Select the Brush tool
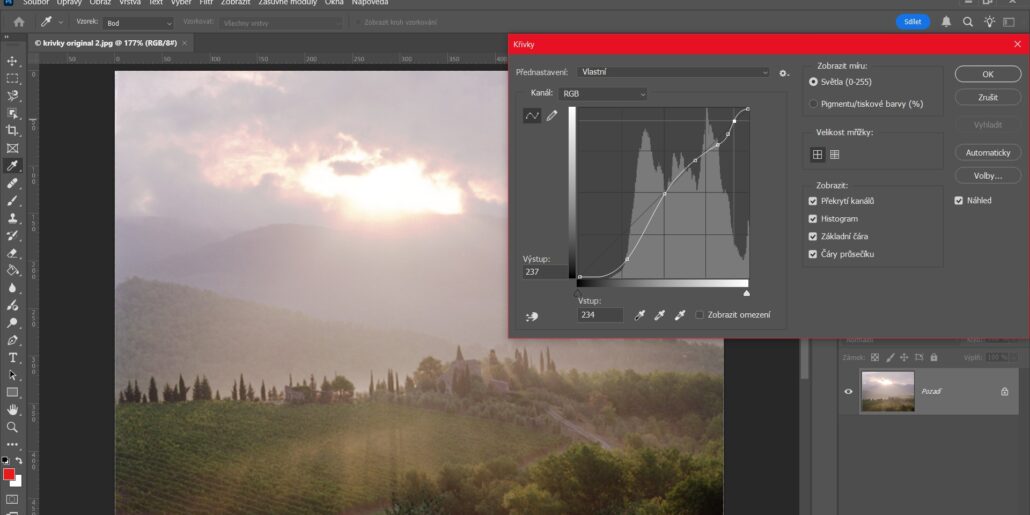 [12, 201]
